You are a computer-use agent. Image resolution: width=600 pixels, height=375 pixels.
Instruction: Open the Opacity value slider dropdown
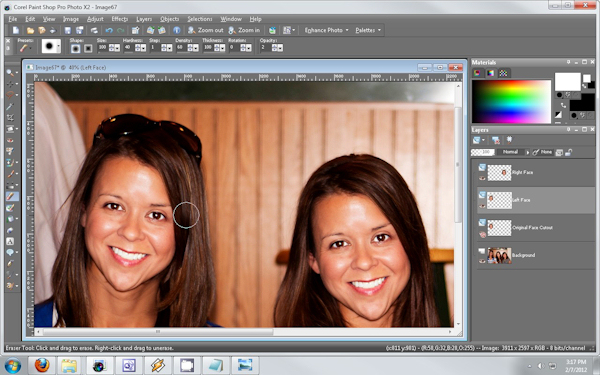pyautogui.click(x=280, y=48)
